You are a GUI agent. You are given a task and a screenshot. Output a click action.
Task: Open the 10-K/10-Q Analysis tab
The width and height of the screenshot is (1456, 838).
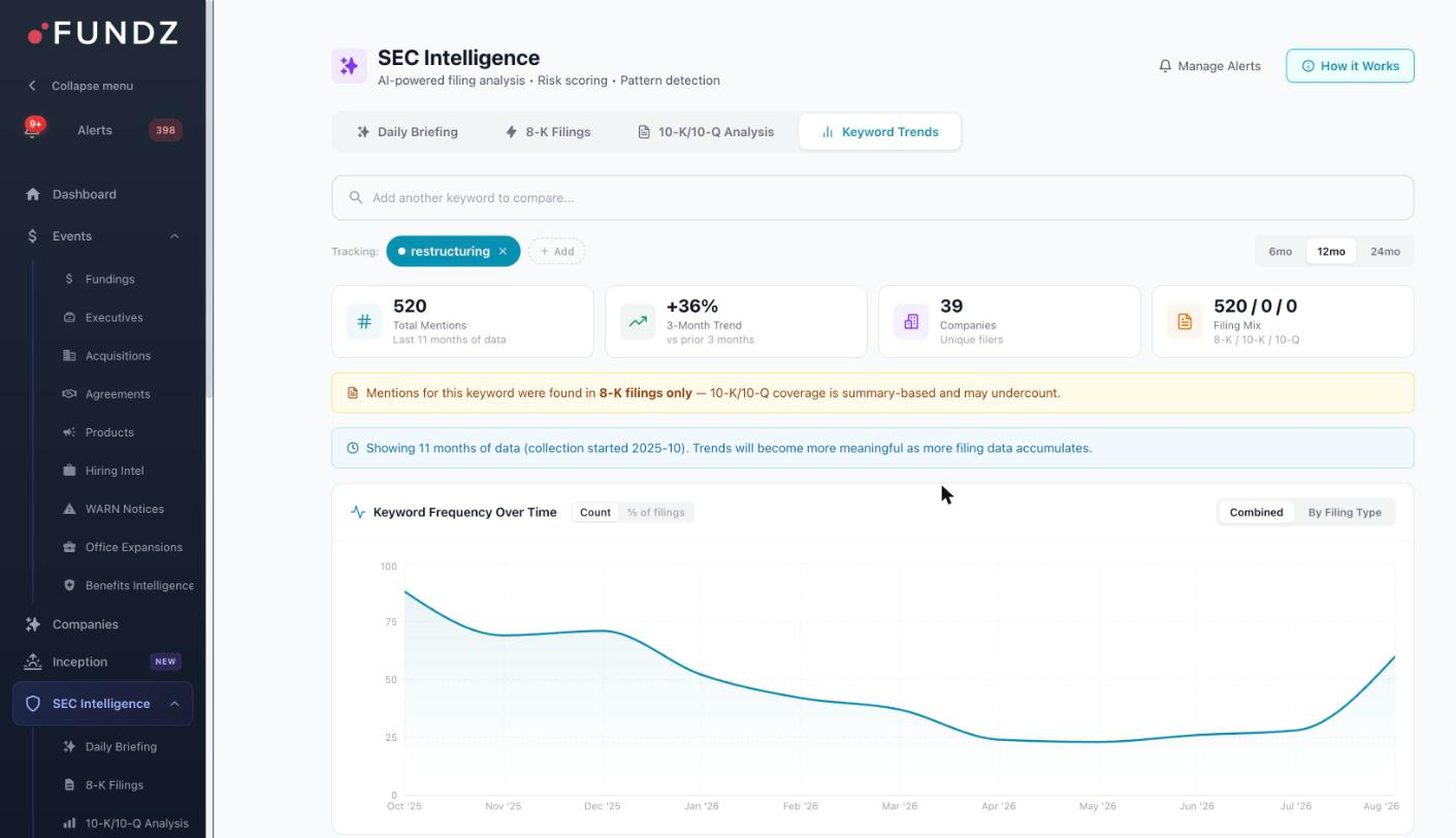tap(706, 132)
